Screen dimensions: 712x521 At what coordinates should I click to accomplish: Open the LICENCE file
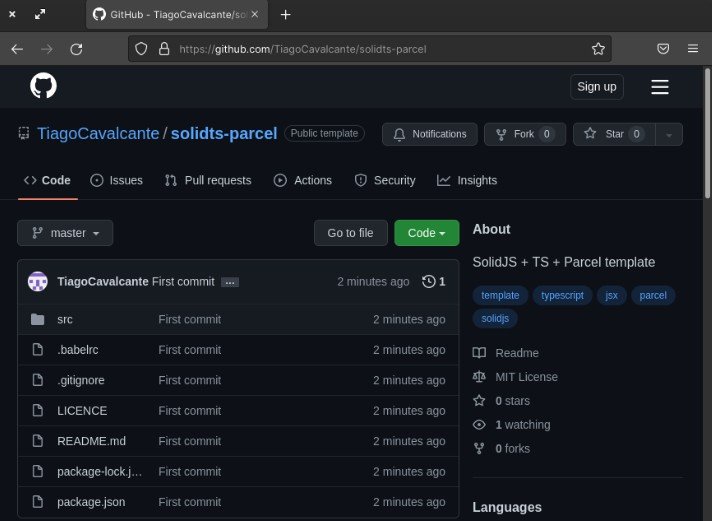[82, 411]
